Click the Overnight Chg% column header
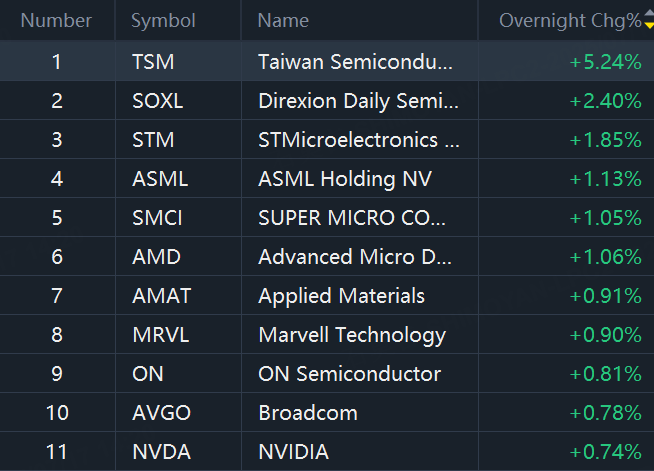This screenshot has height=471, width=654. click(569, 20)
